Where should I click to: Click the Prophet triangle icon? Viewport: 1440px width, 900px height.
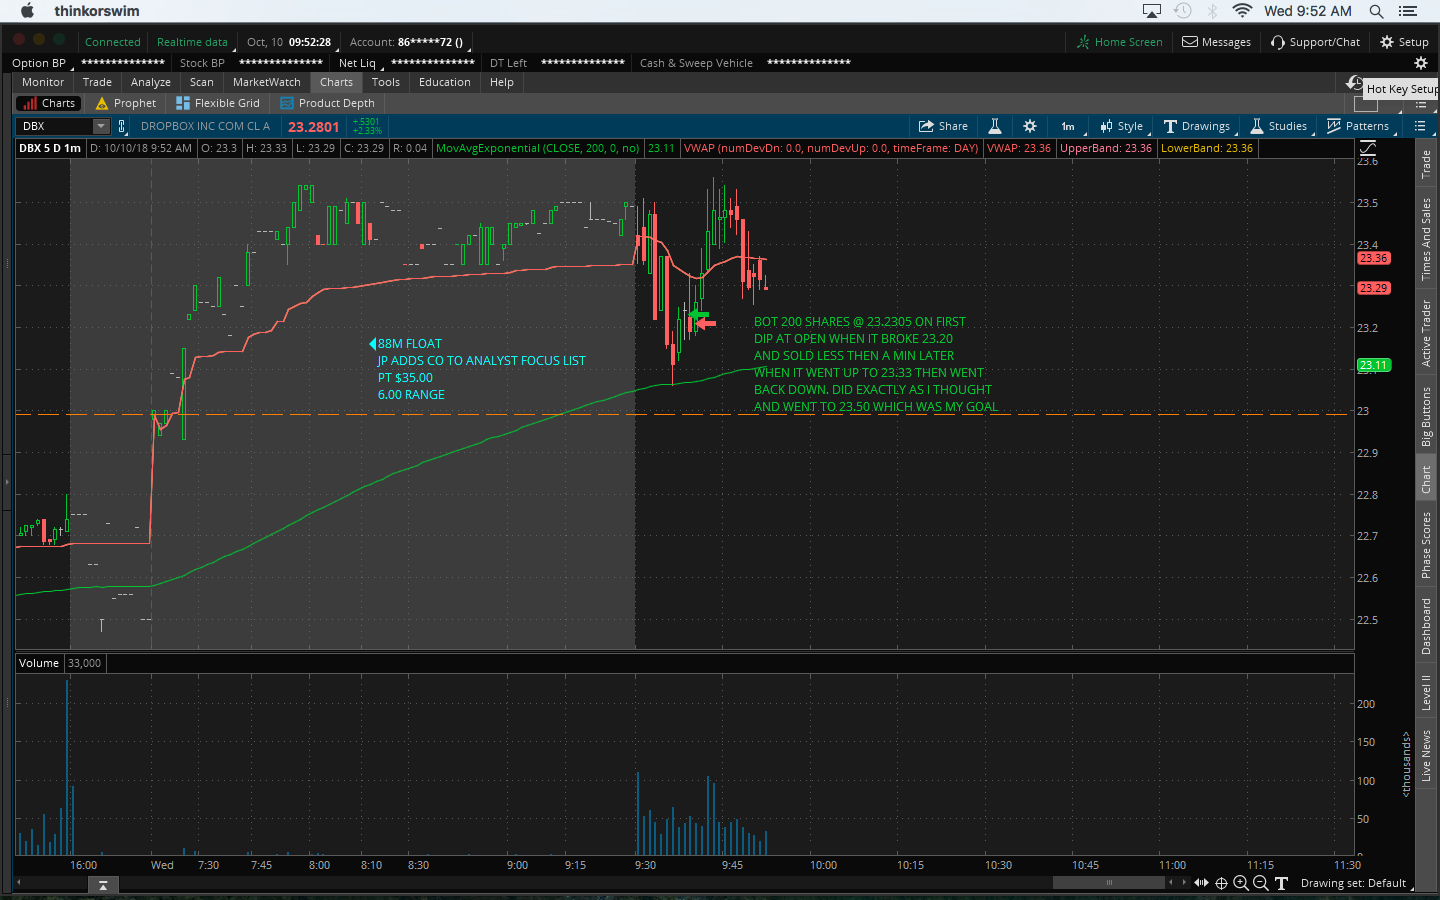click(x=102, y=103)
